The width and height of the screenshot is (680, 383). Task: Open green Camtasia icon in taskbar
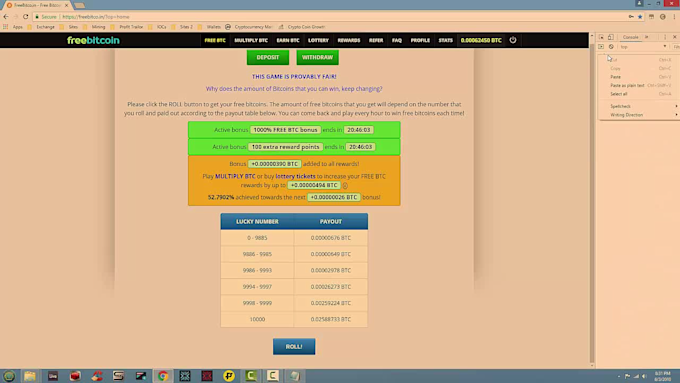[251, 376]
